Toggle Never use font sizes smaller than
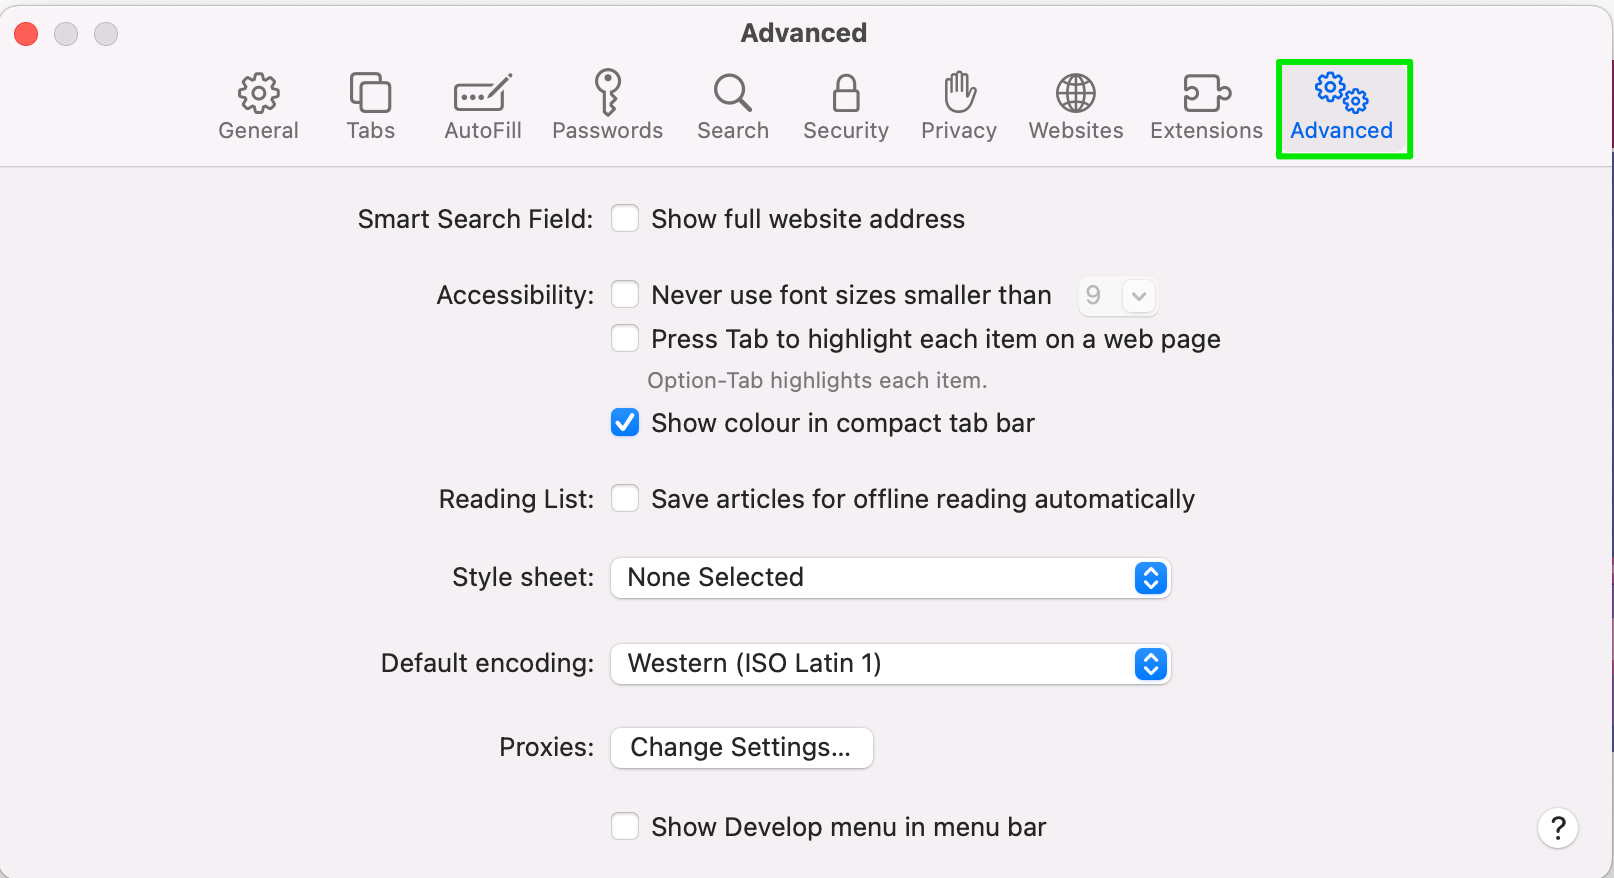The height and width of the screenshot is (878, 1614). (625, 294)
